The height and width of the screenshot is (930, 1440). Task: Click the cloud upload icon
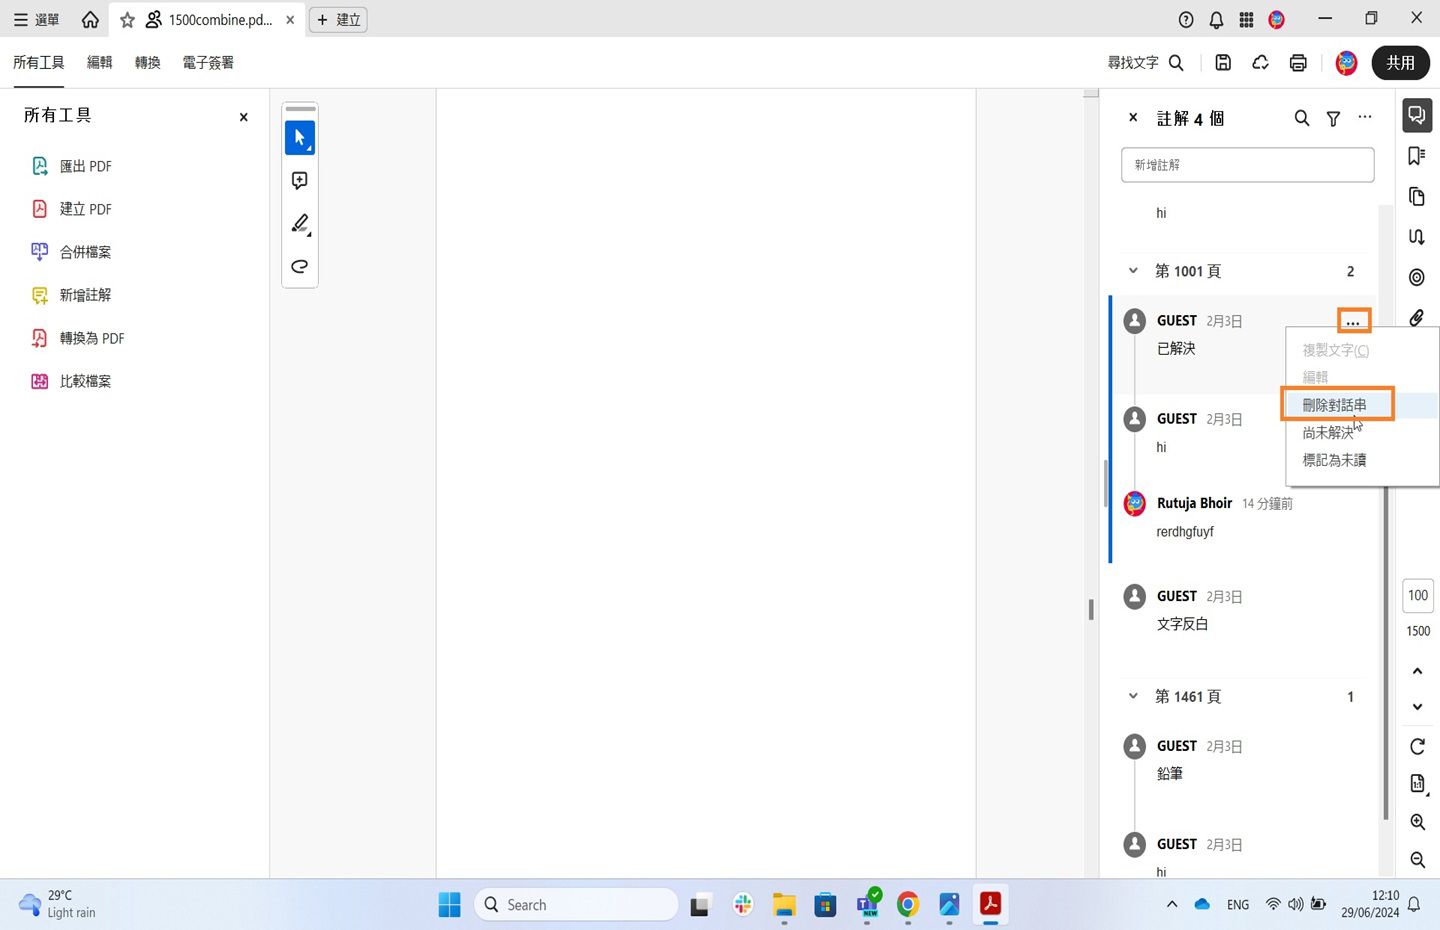[1260, 62]
